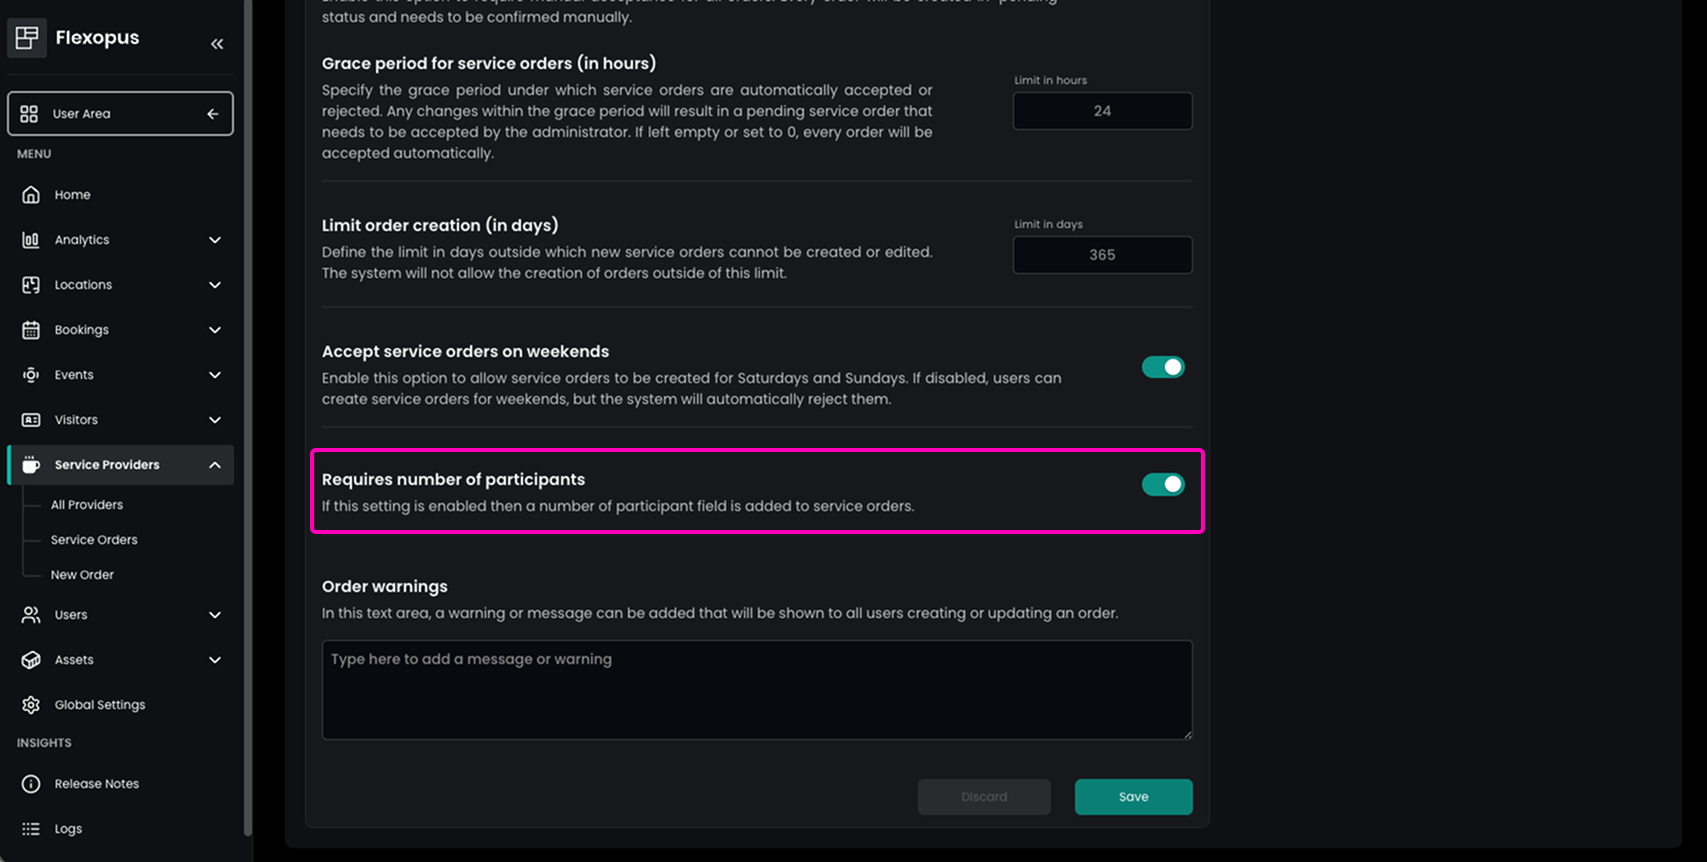This screenshot has width=1707, height=862.
Task: Toggle Requires number of participants switch
Action: click(x=1163, y=485)
